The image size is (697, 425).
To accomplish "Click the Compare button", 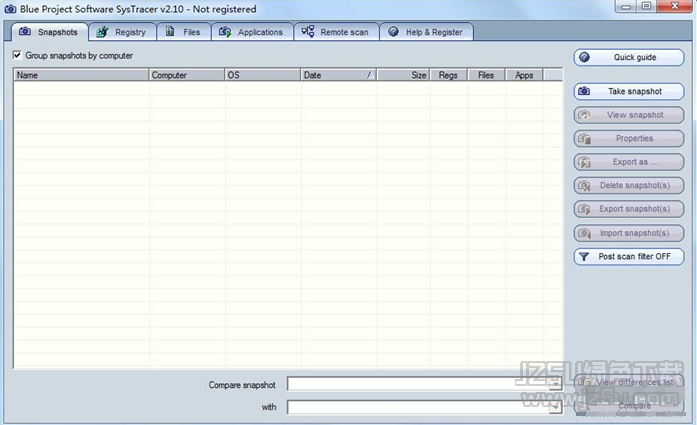I will click(629, 406).
